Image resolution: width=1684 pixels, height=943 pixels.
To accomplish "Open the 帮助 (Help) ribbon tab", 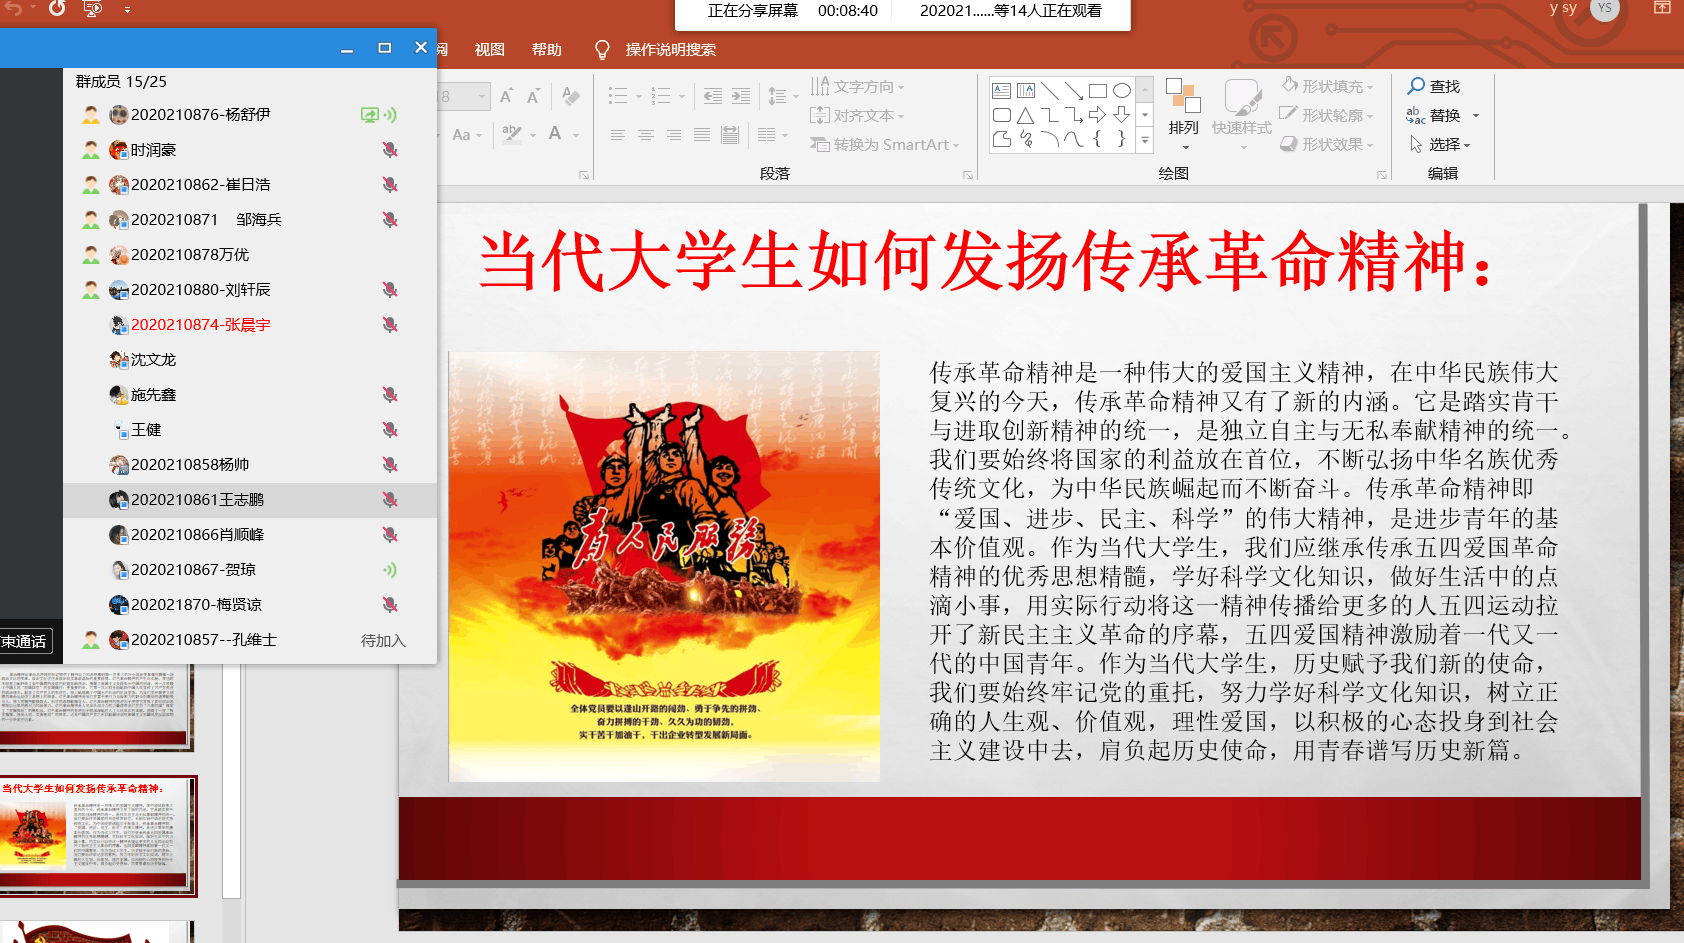I will click(x=546, y=50).
